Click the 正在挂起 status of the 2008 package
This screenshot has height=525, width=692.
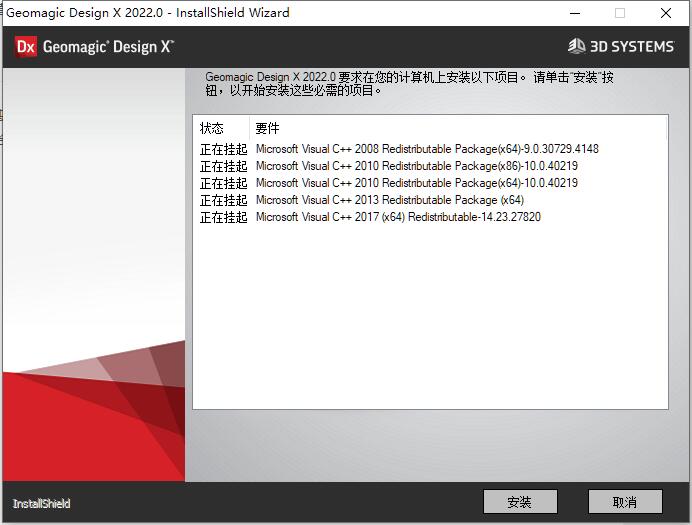[223, 150]
